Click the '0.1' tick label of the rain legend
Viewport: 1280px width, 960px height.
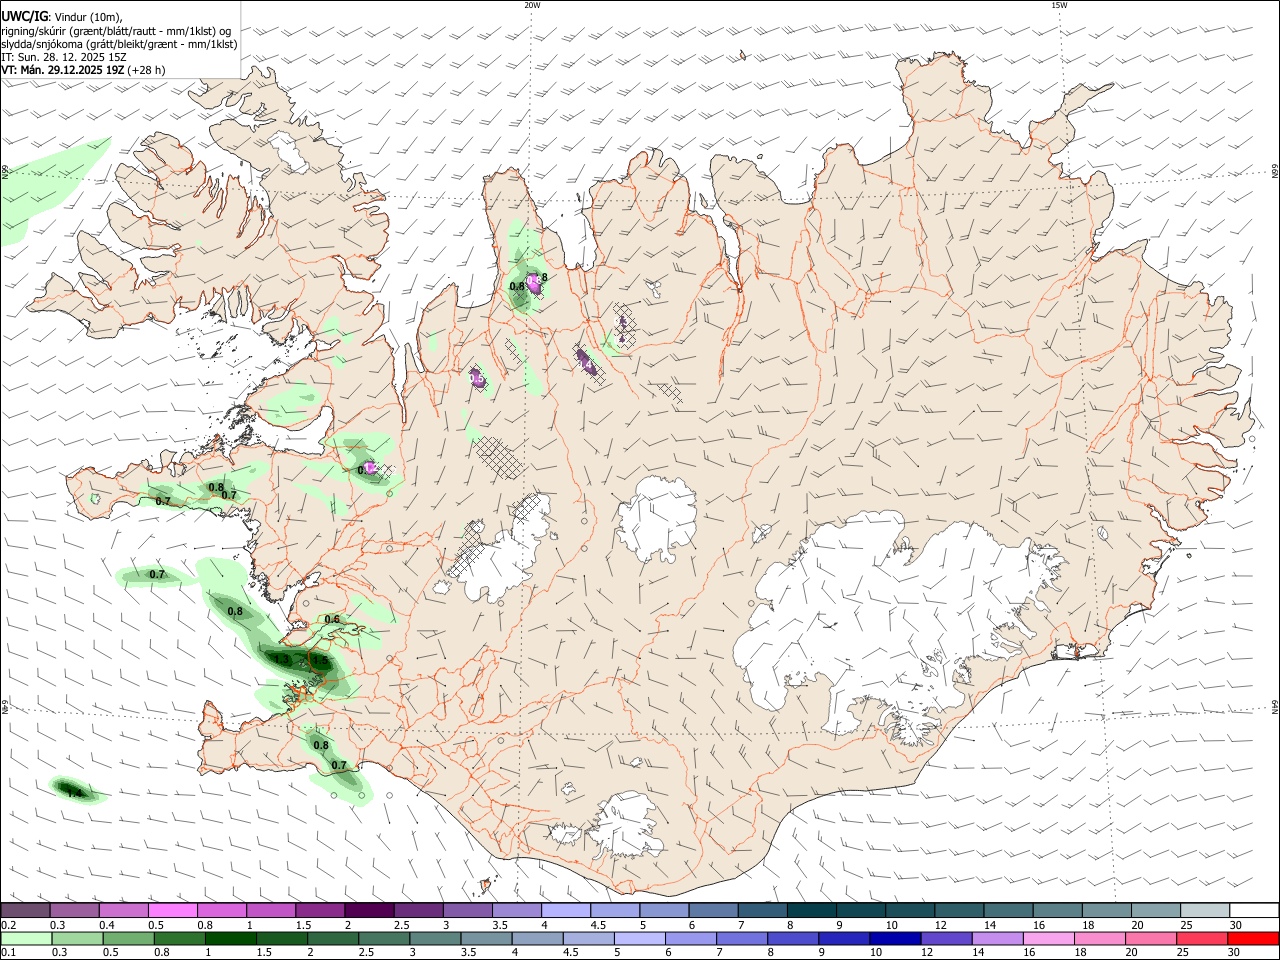click(x=8, y=952)
